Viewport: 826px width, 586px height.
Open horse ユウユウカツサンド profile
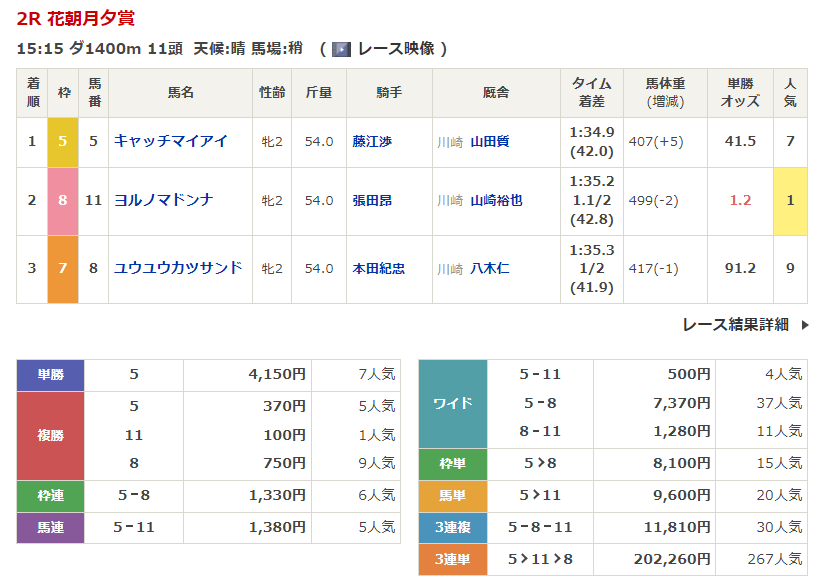178,268
